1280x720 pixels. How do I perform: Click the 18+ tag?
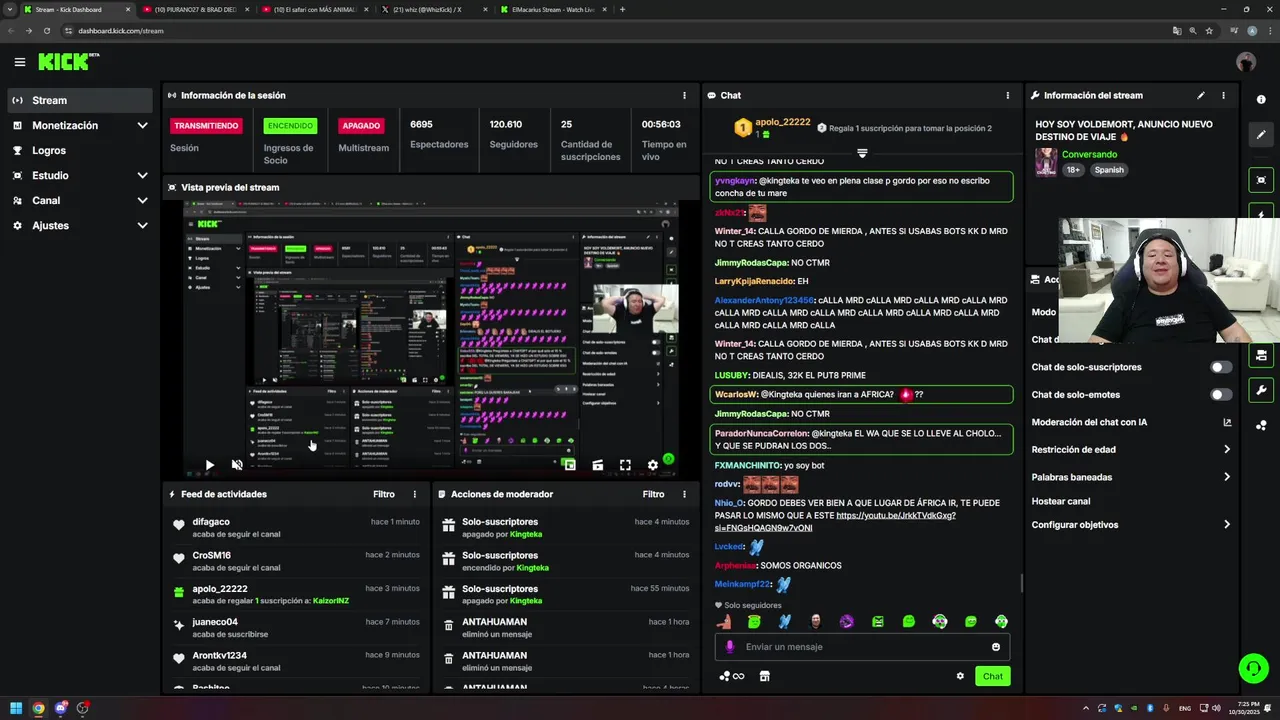coord(1073,170)
